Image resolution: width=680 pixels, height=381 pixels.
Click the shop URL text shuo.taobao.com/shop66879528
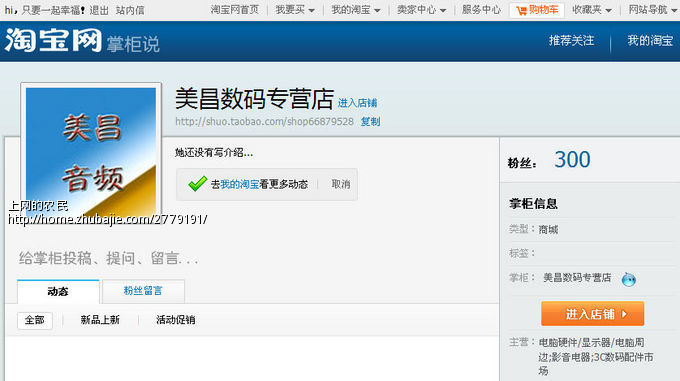265,122
